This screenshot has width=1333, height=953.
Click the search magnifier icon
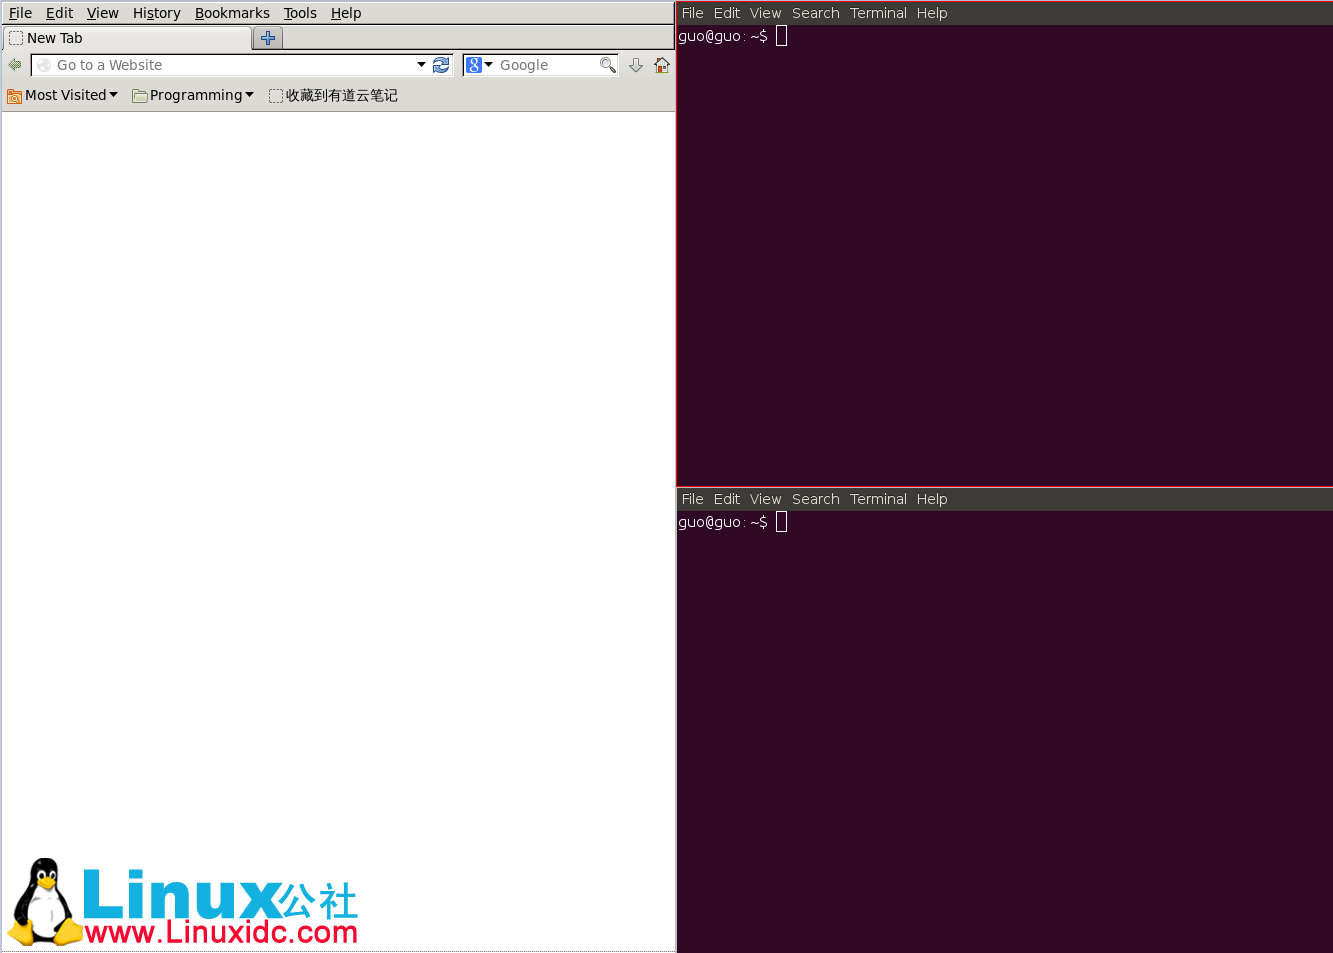608,64
